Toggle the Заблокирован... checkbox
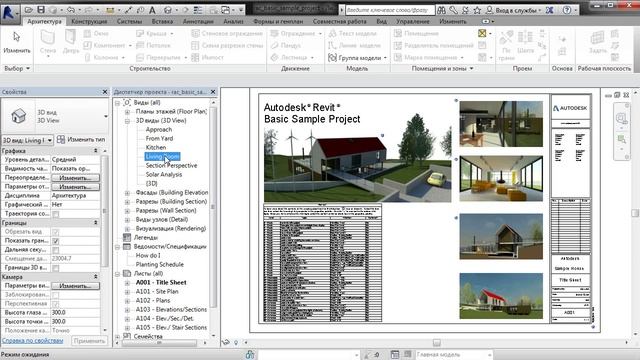This screenshot has width=640, height=360. click(x=56, y=295)
